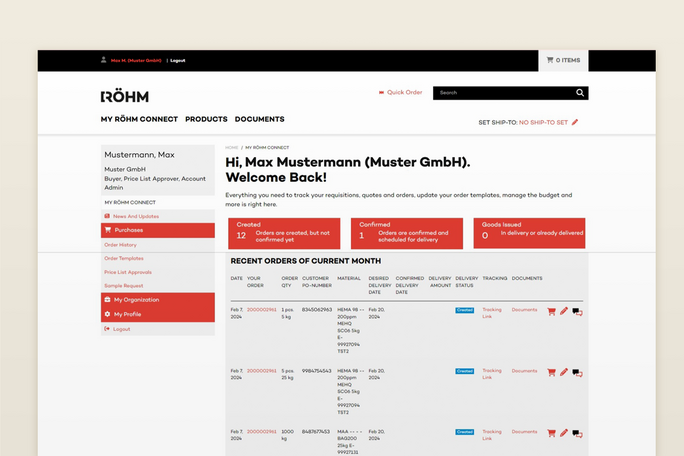Open the chat icon for first order
This screenshot has width=684, height=456.
pyautogui.click(x=577, y=312)
